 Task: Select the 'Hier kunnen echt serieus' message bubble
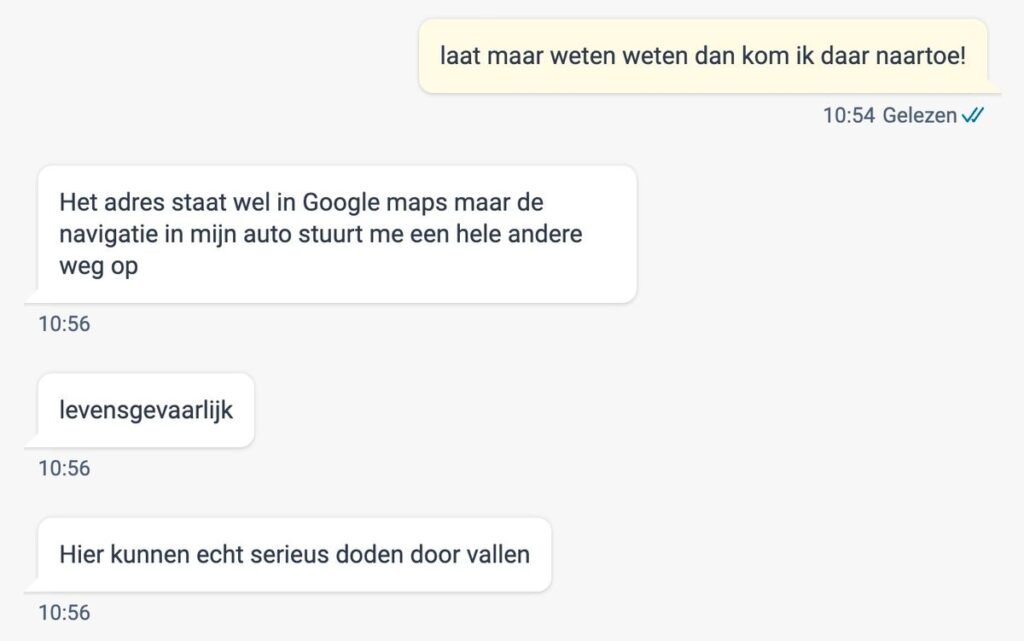[x=295, y=555]
